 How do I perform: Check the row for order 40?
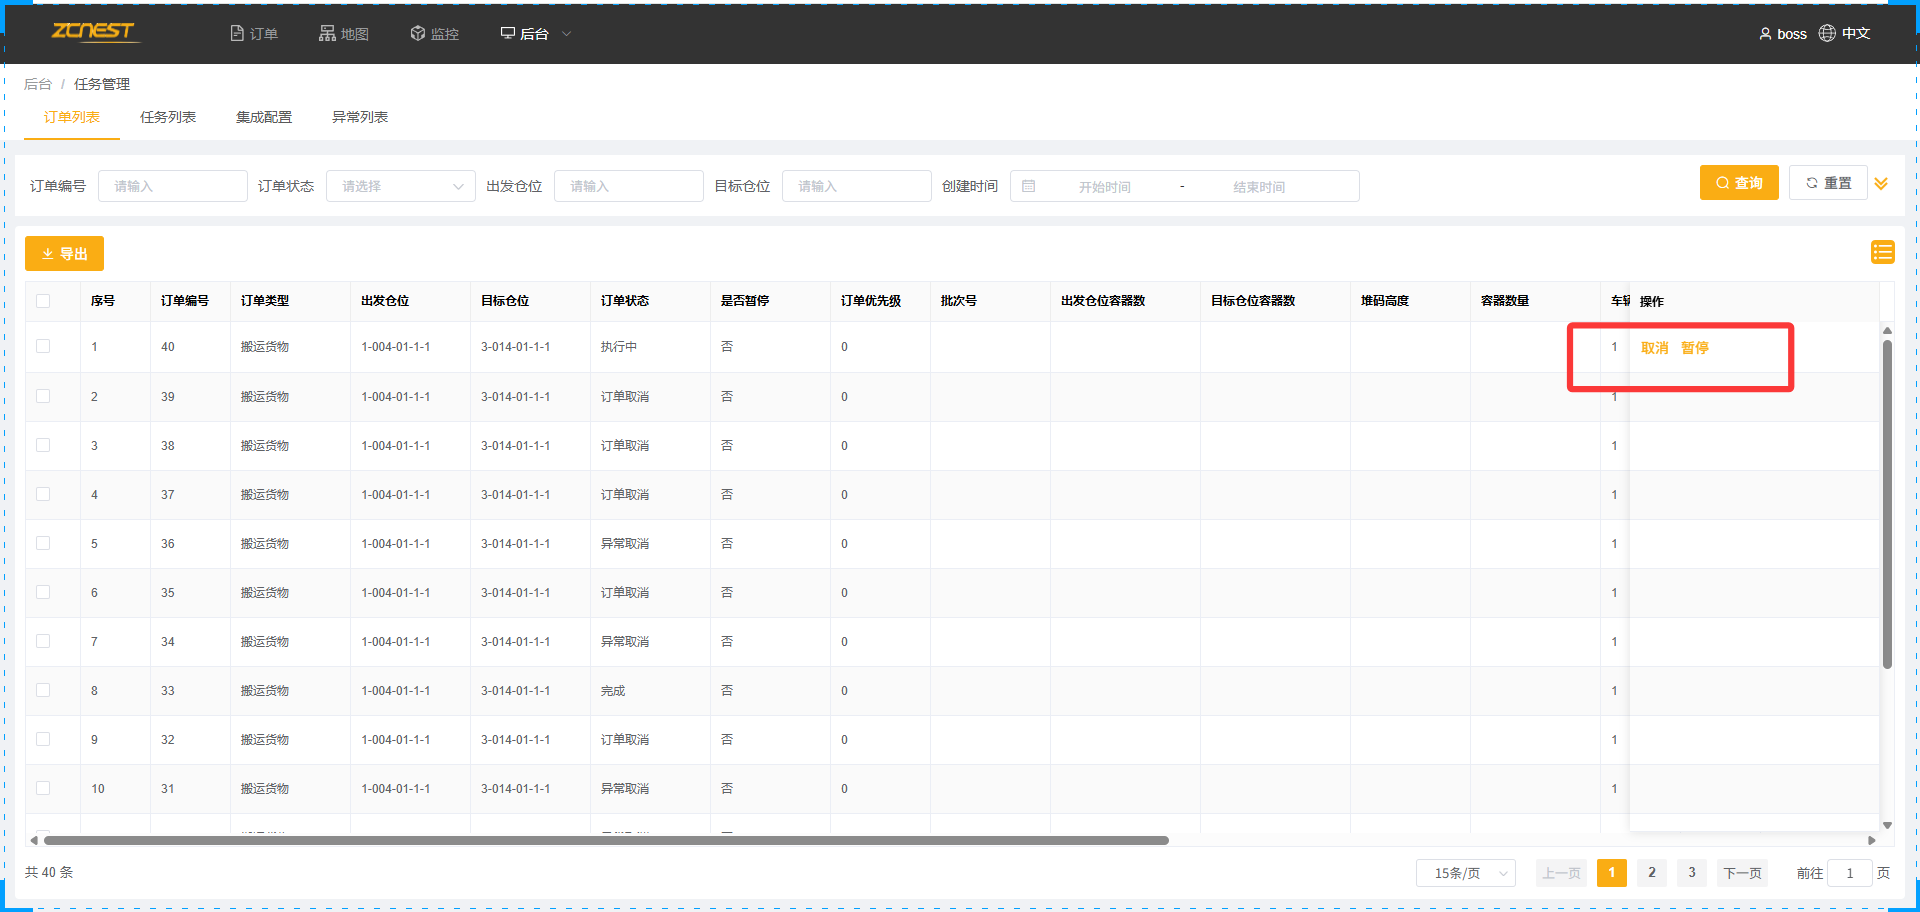pyautogui.click(x=43, y=346)
